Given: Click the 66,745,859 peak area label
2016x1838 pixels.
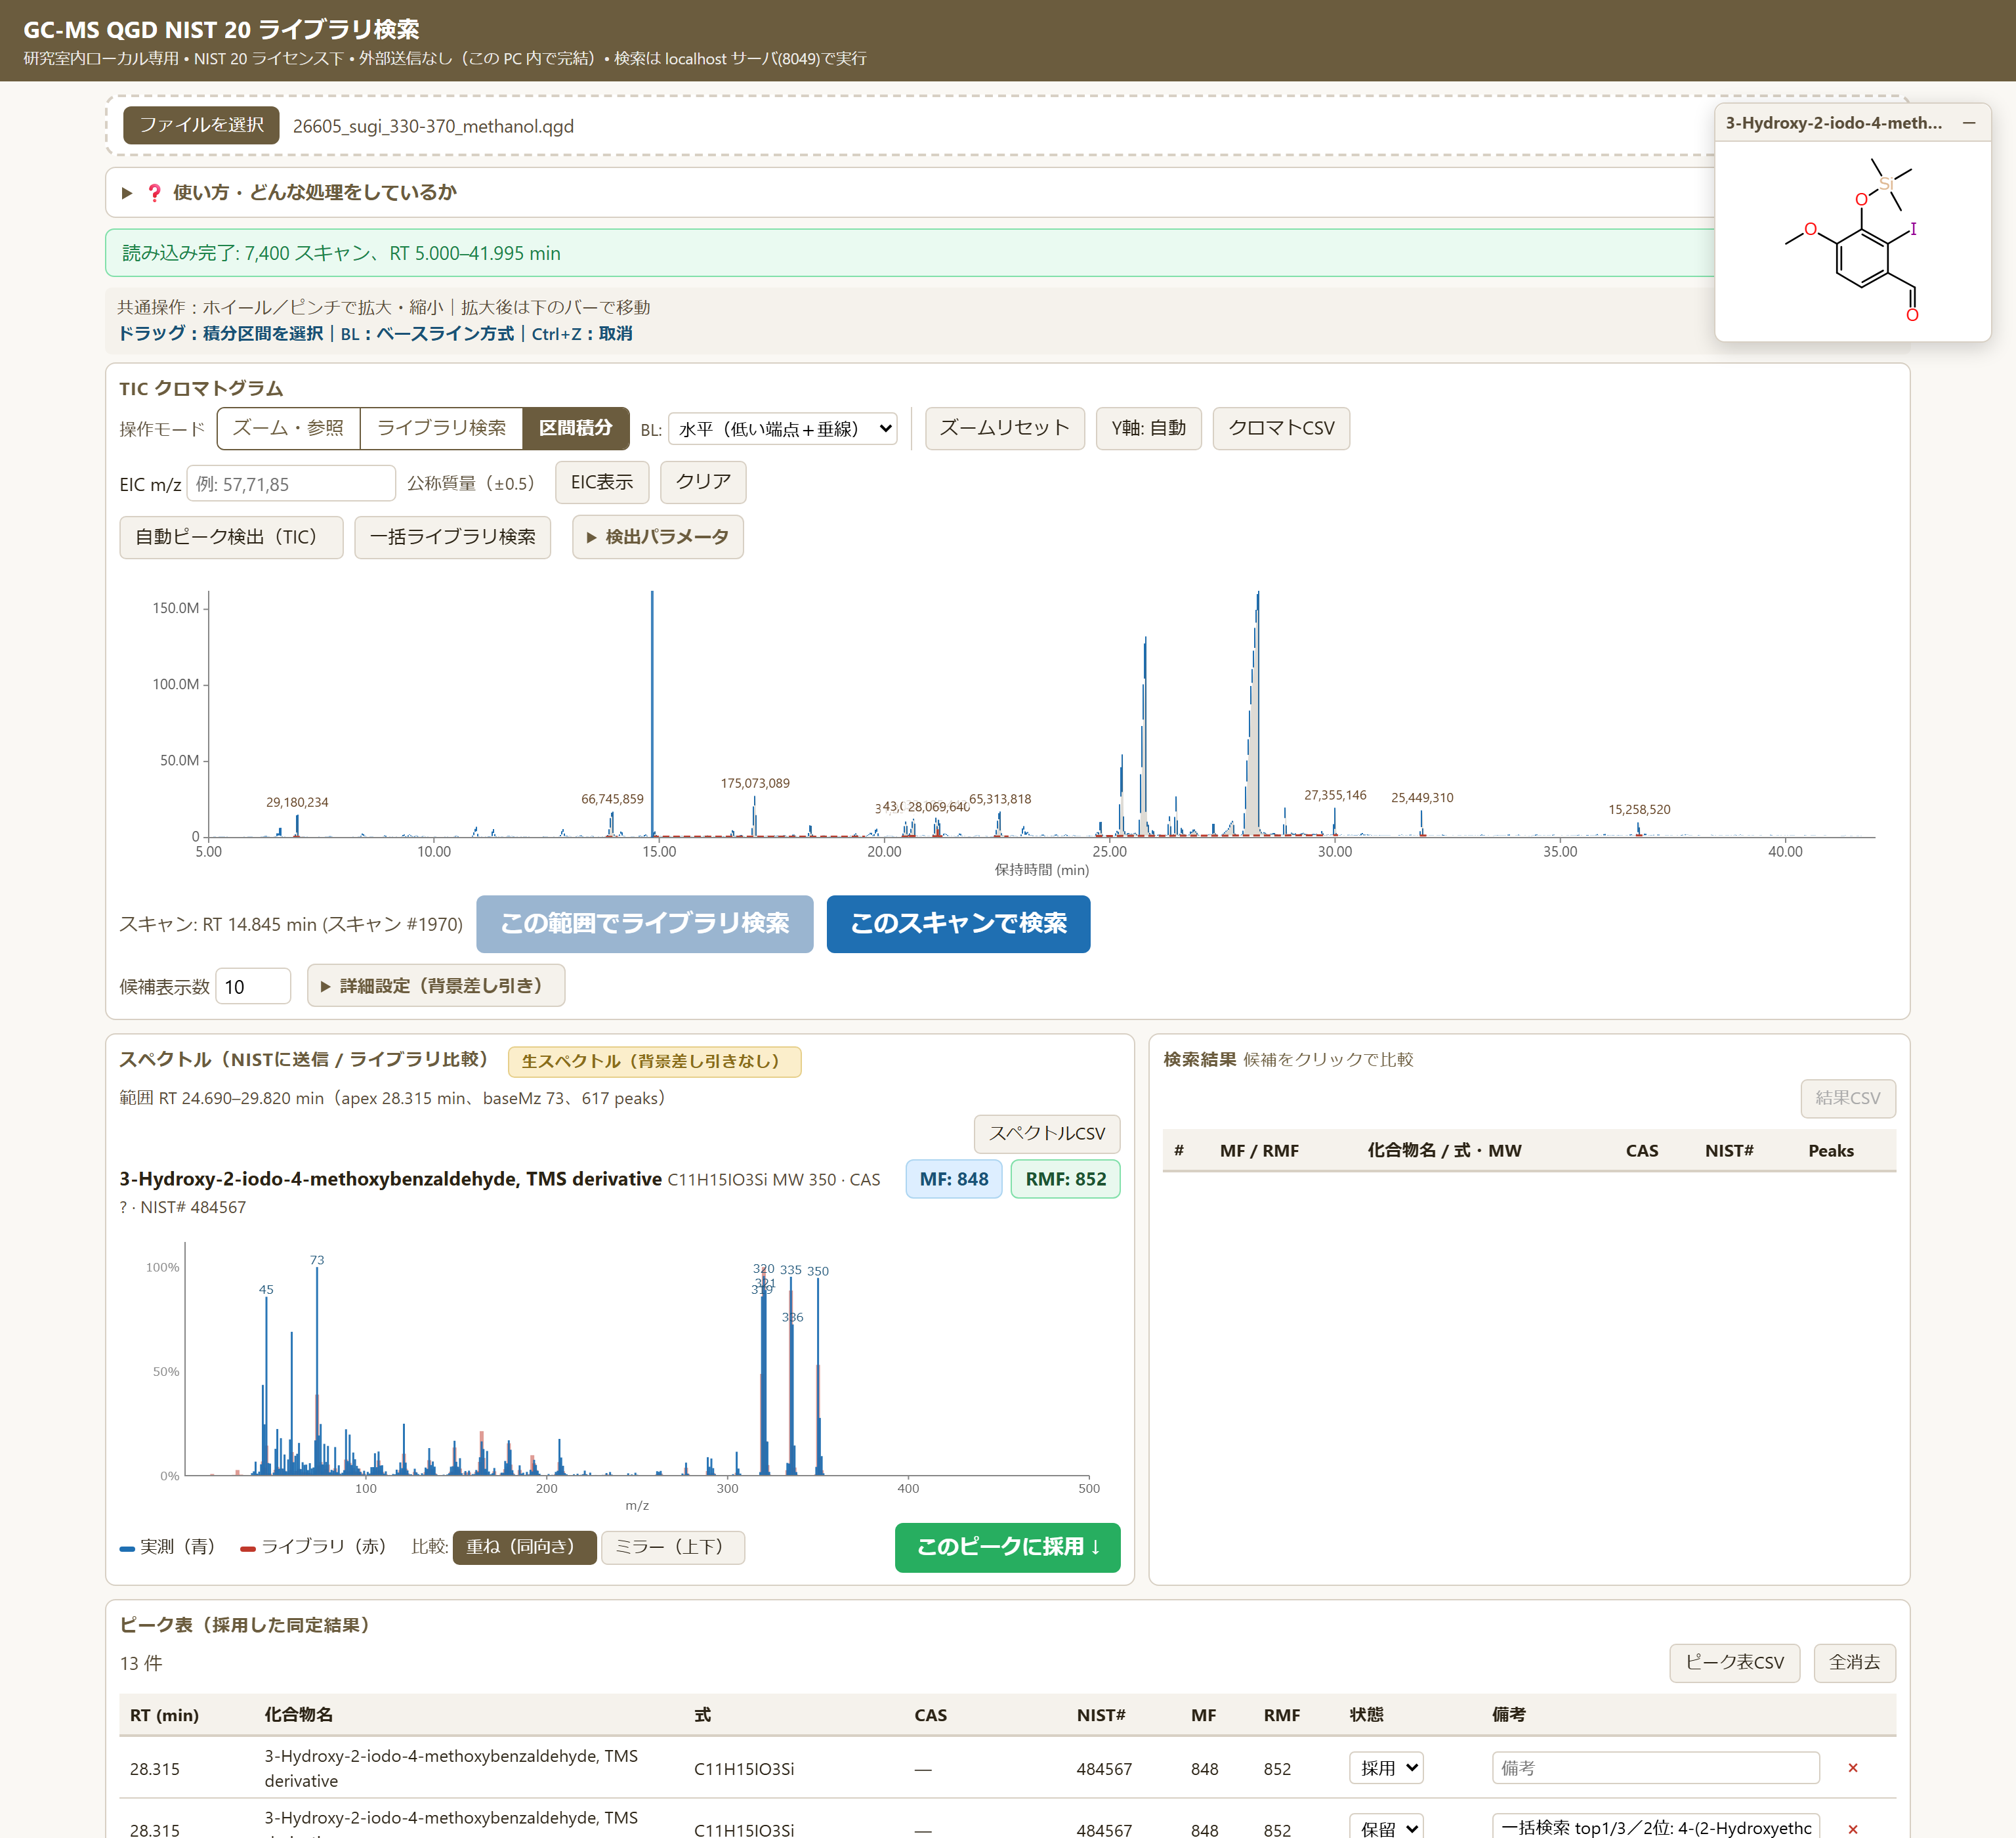Looking at the screenshot, I should click(x=612, y=799).
